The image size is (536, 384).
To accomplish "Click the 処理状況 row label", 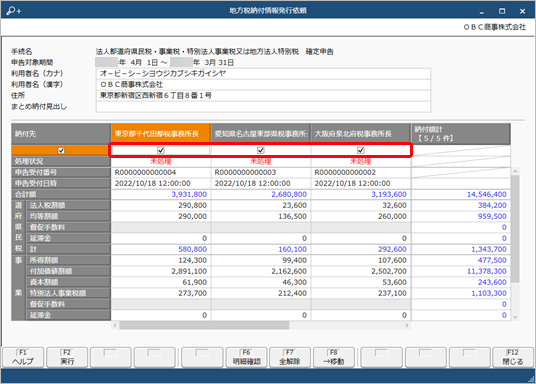I will point(61,161).
